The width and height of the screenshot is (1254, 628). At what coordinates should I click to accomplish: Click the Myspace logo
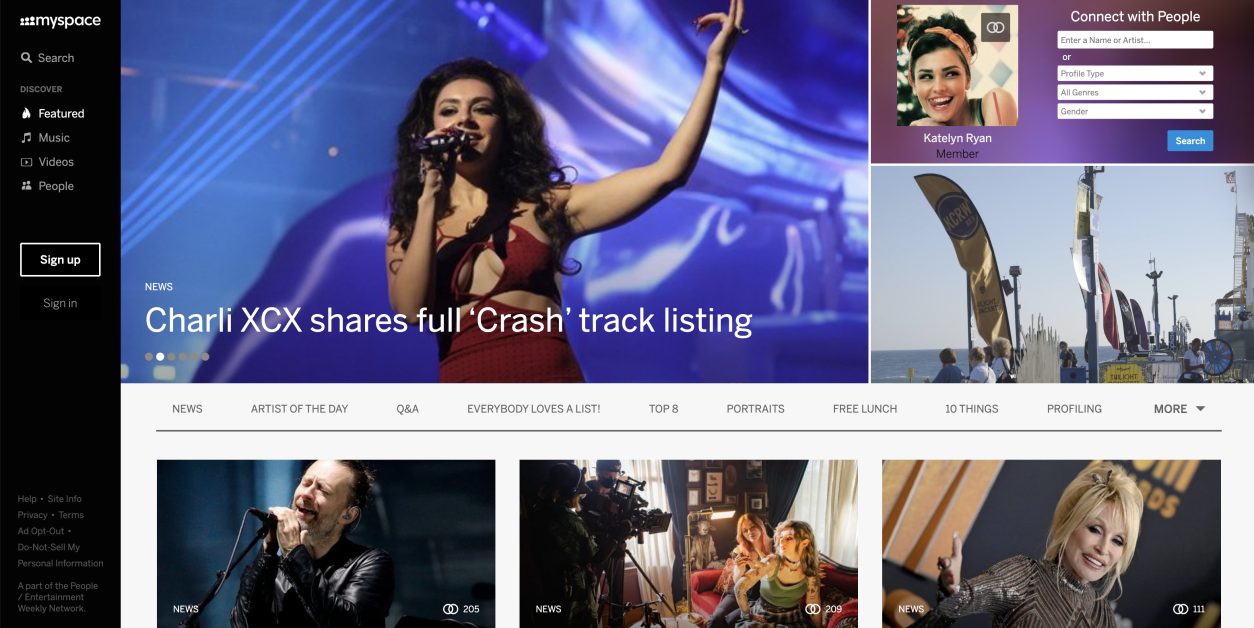point(60,21)
